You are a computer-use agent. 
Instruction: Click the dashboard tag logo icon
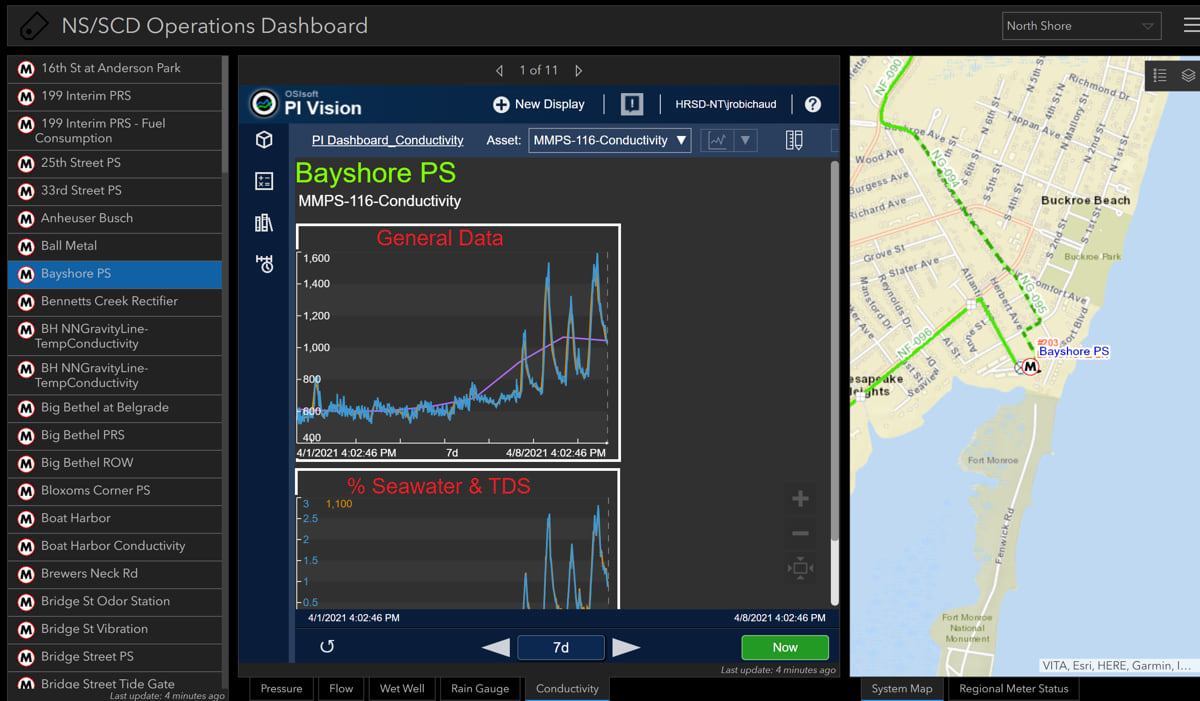[x=34, y=25]
